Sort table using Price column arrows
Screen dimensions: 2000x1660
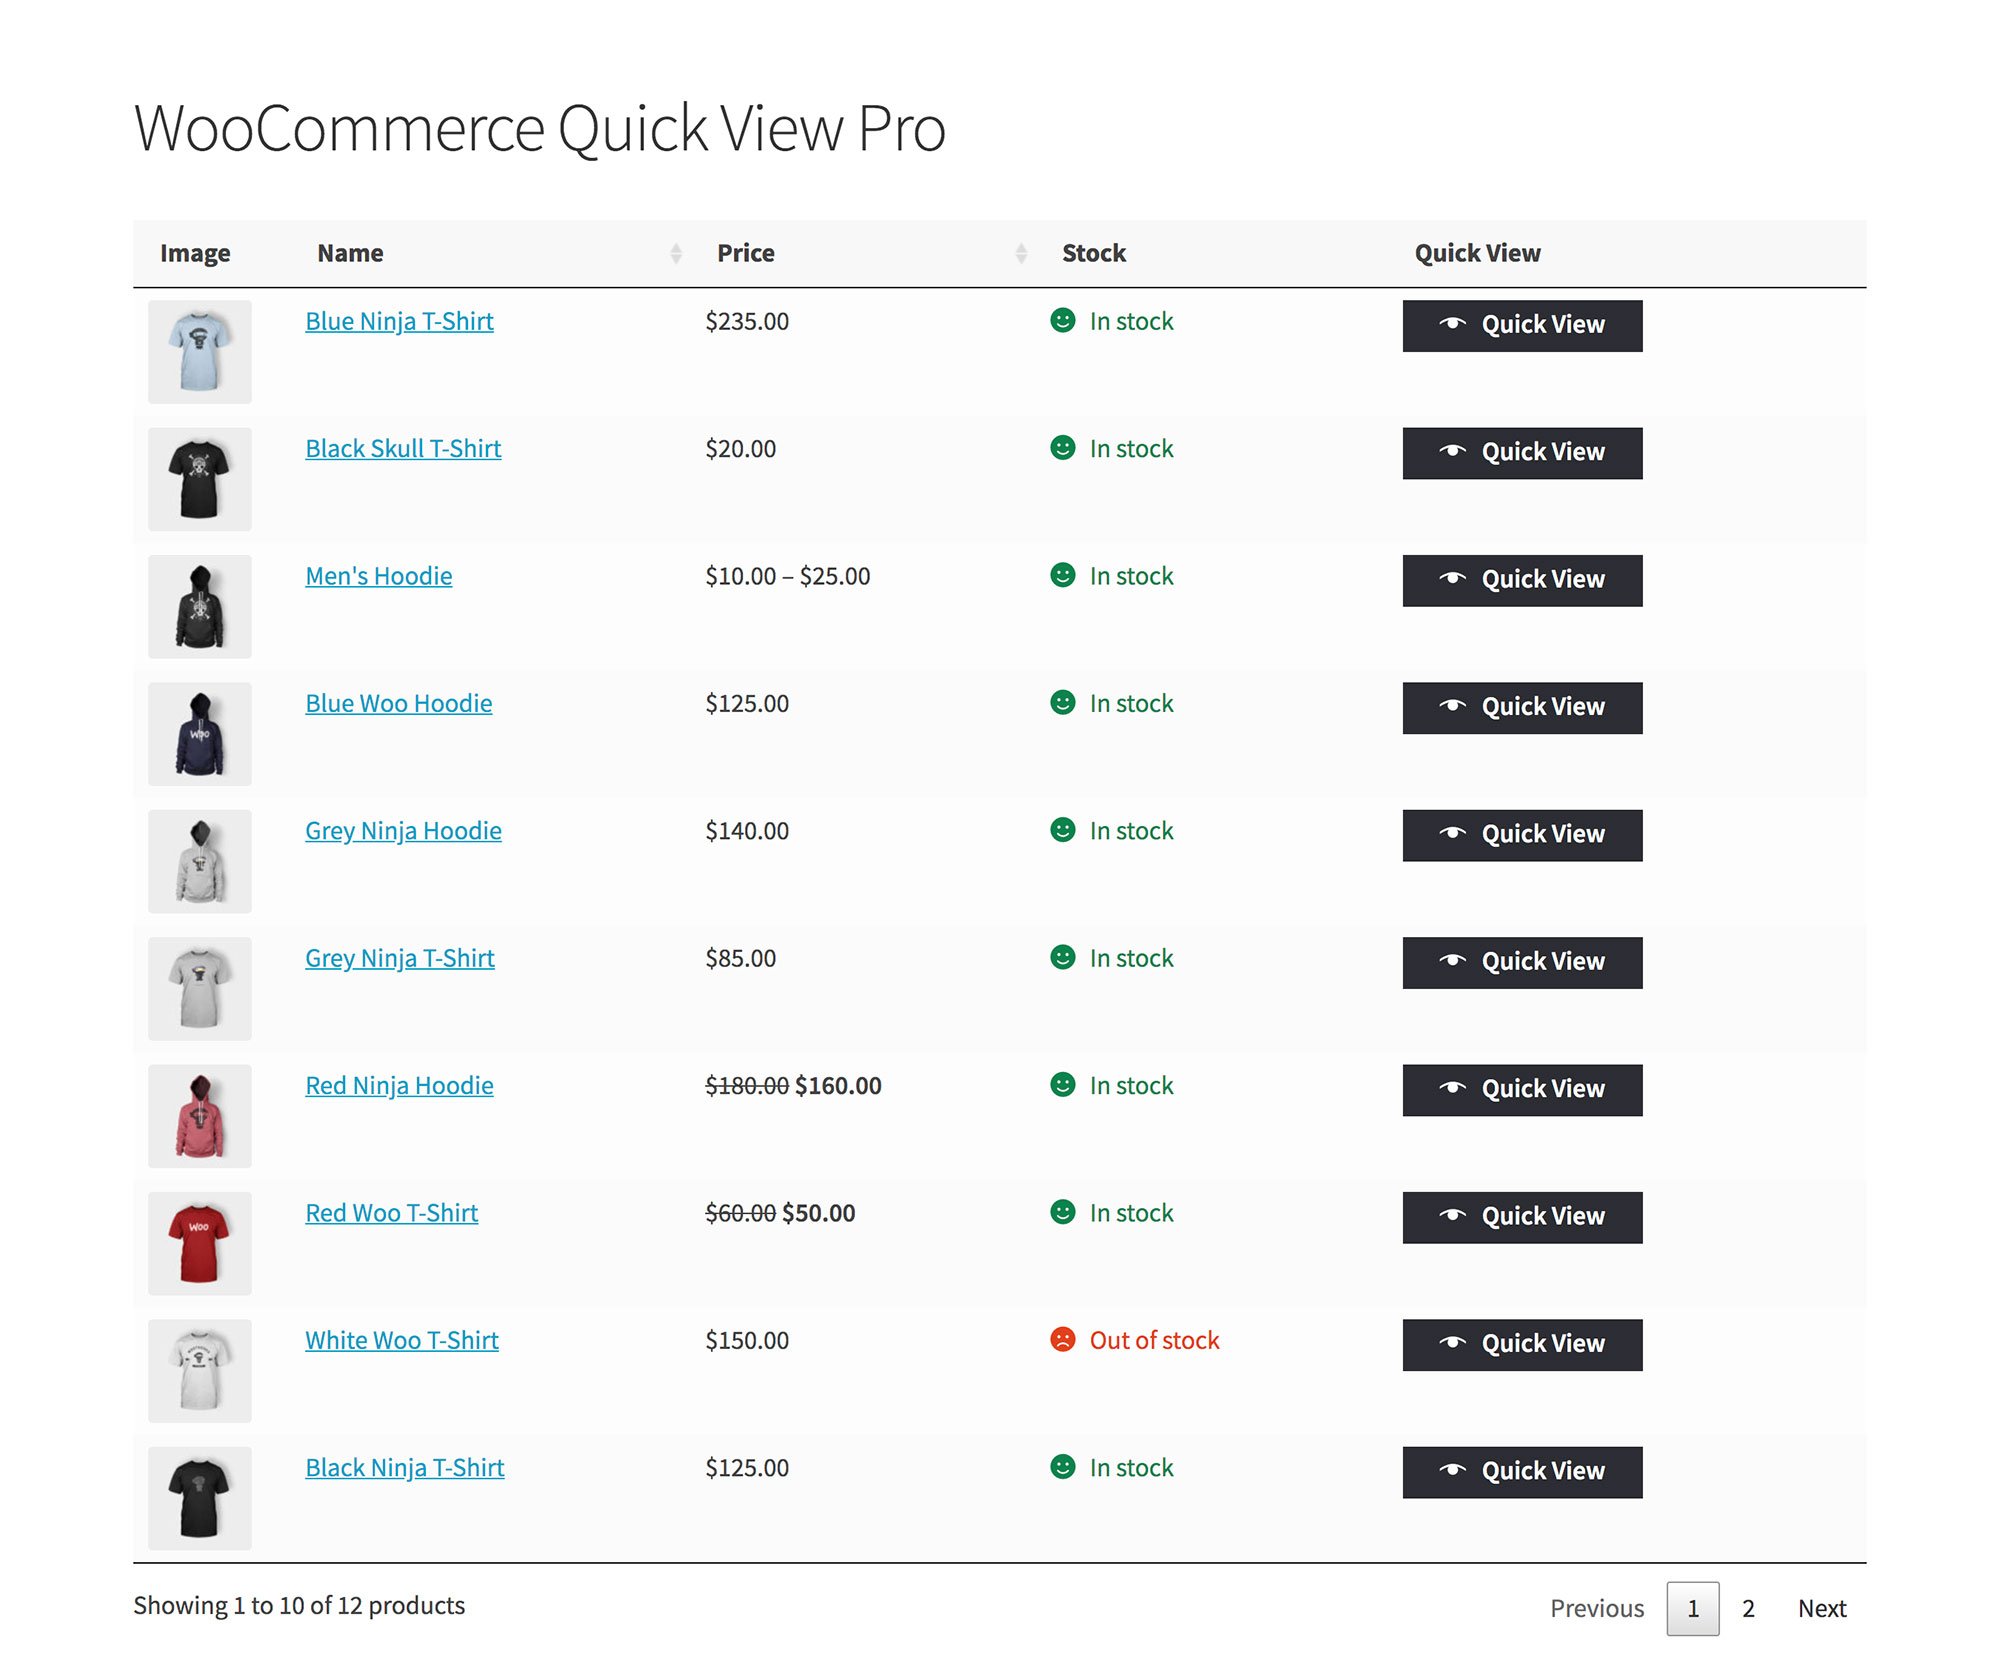(x=1021, y=253)
